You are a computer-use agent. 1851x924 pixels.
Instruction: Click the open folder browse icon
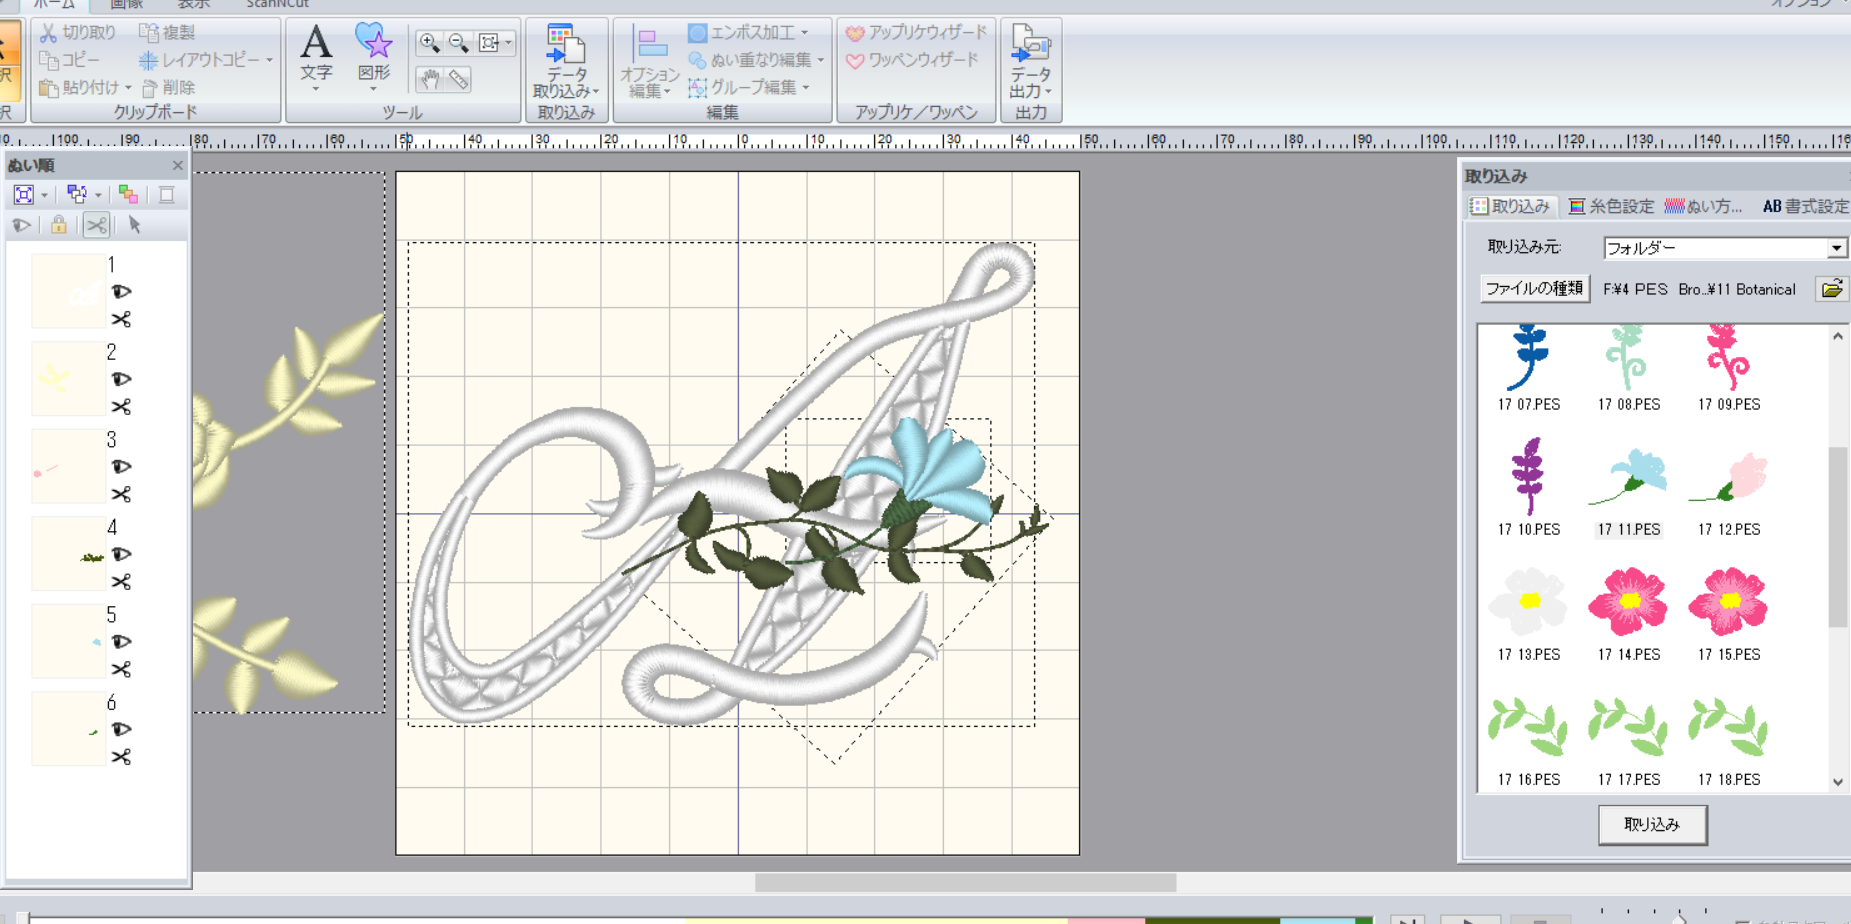1832,289
